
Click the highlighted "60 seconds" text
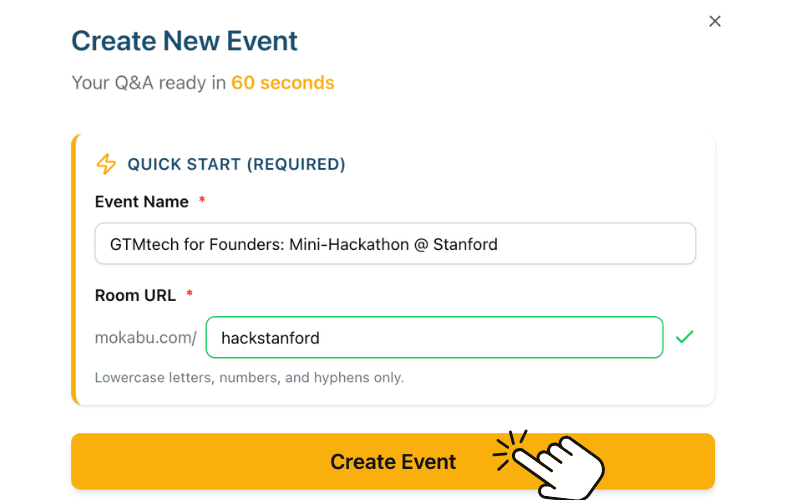click(283, 83)
